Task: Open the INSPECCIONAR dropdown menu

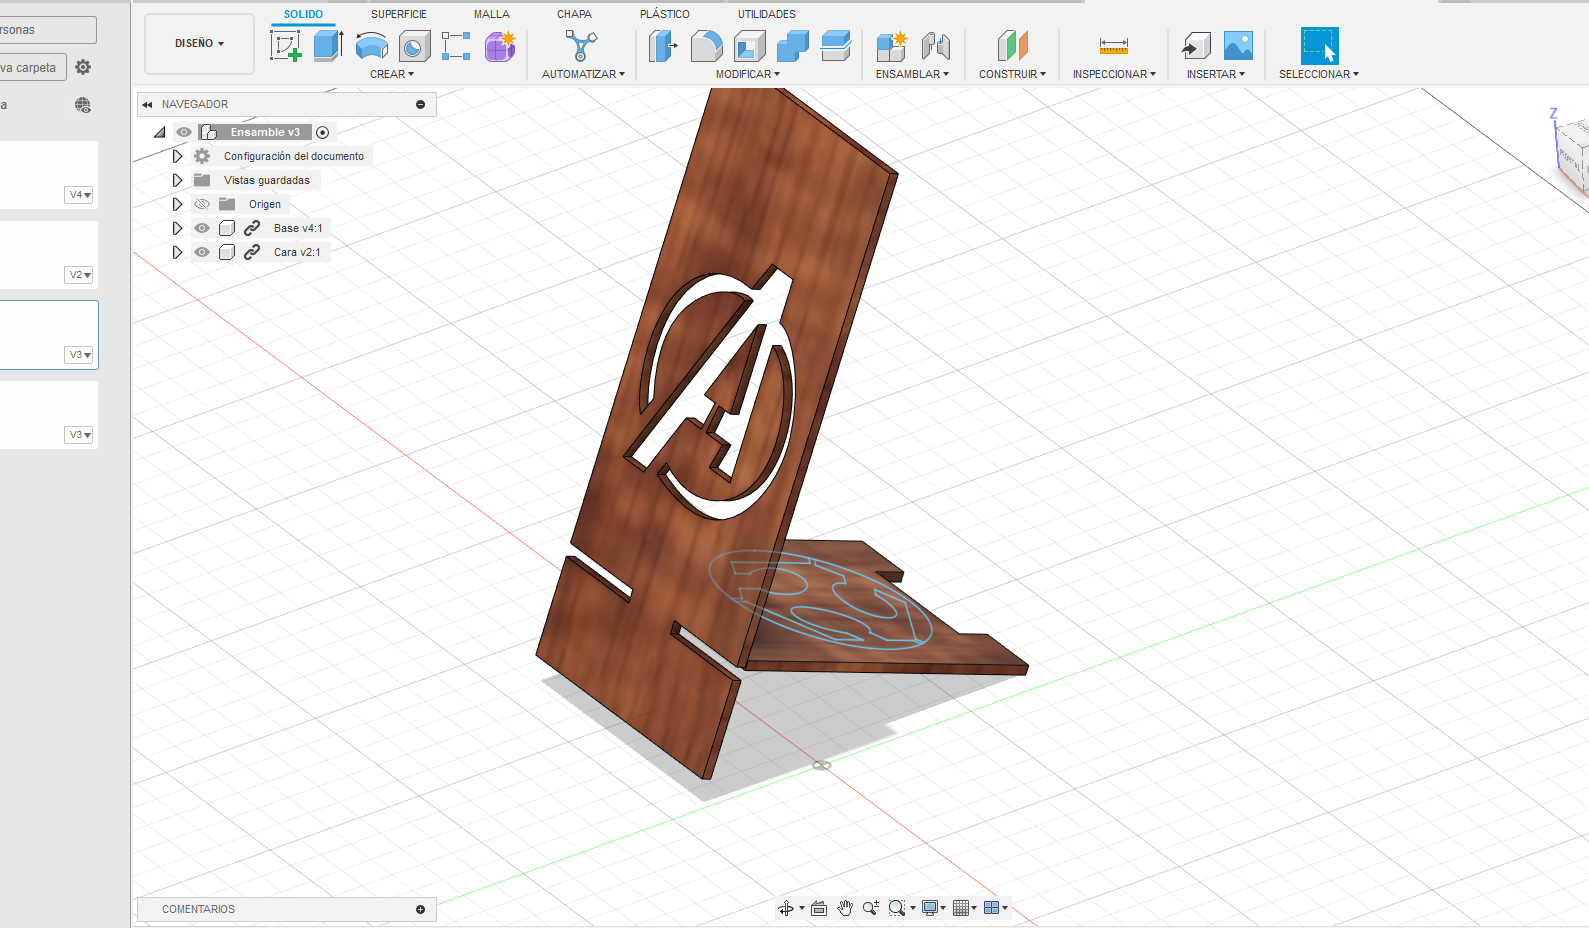Action: tap(1114, 74)
